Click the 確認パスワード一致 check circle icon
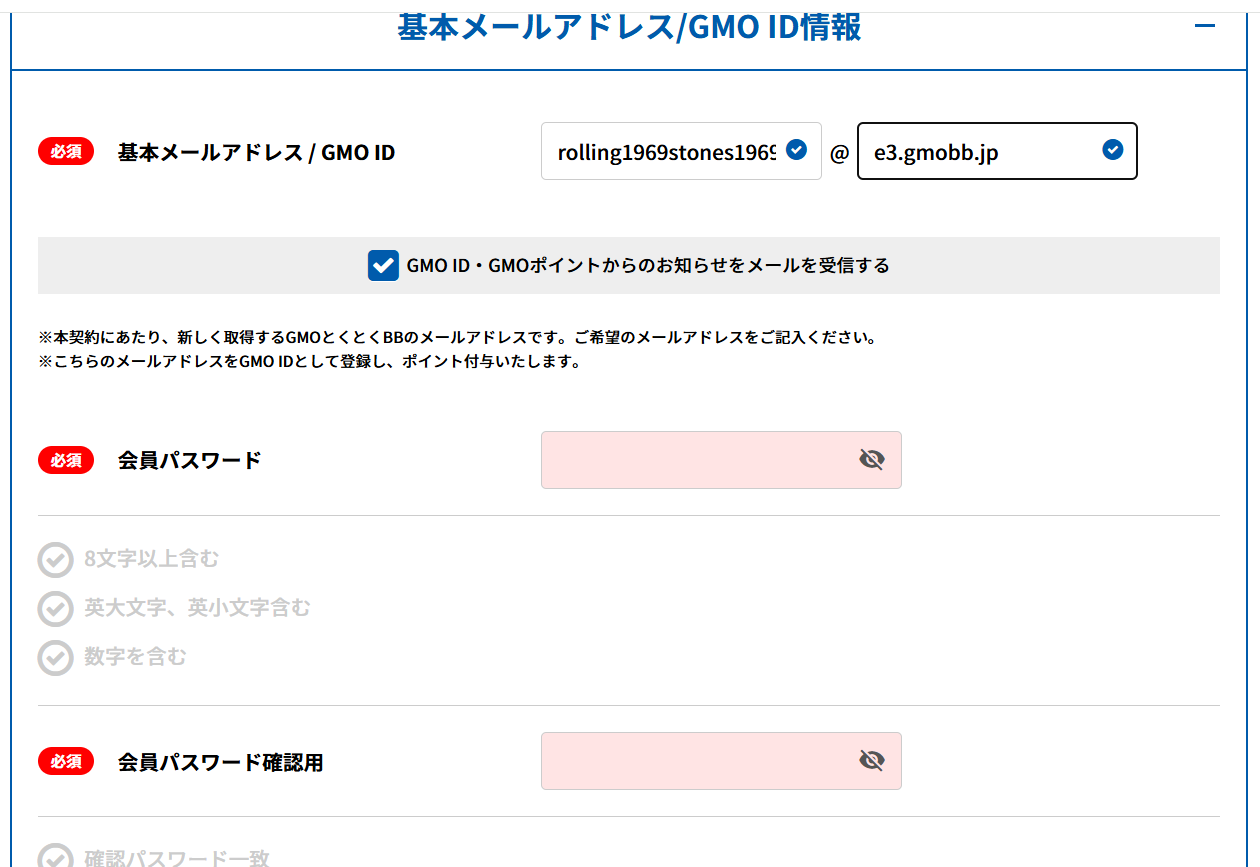 pos(56,856)
